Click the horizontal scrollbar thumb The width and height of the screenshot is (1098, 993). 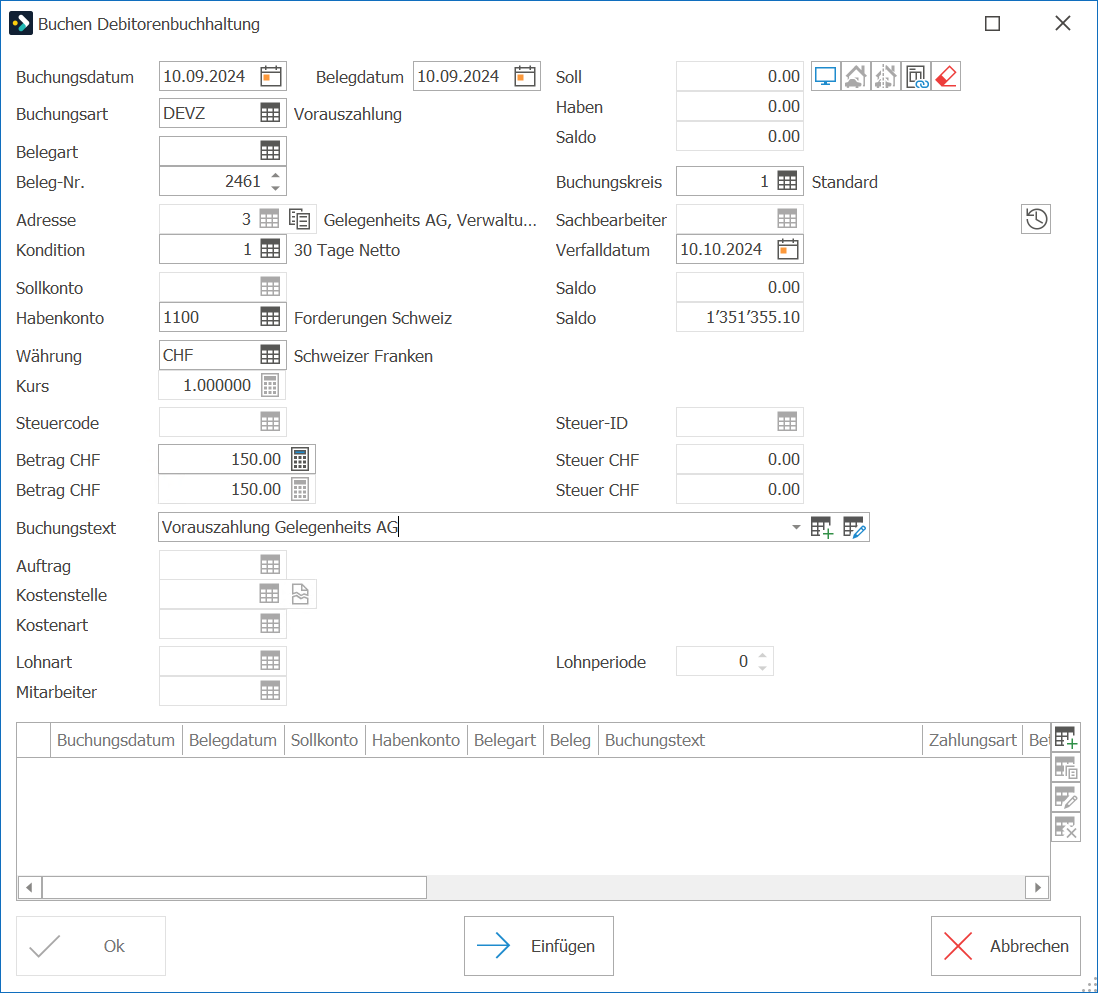[x=235, y=887]
